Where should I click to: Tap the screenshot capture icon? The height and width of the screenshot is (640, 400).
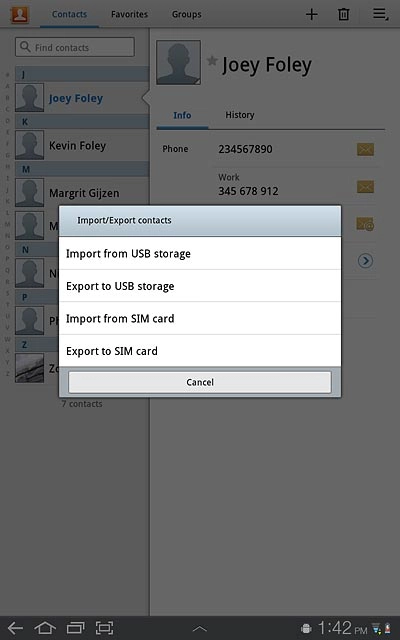click(x=104, y=628)
